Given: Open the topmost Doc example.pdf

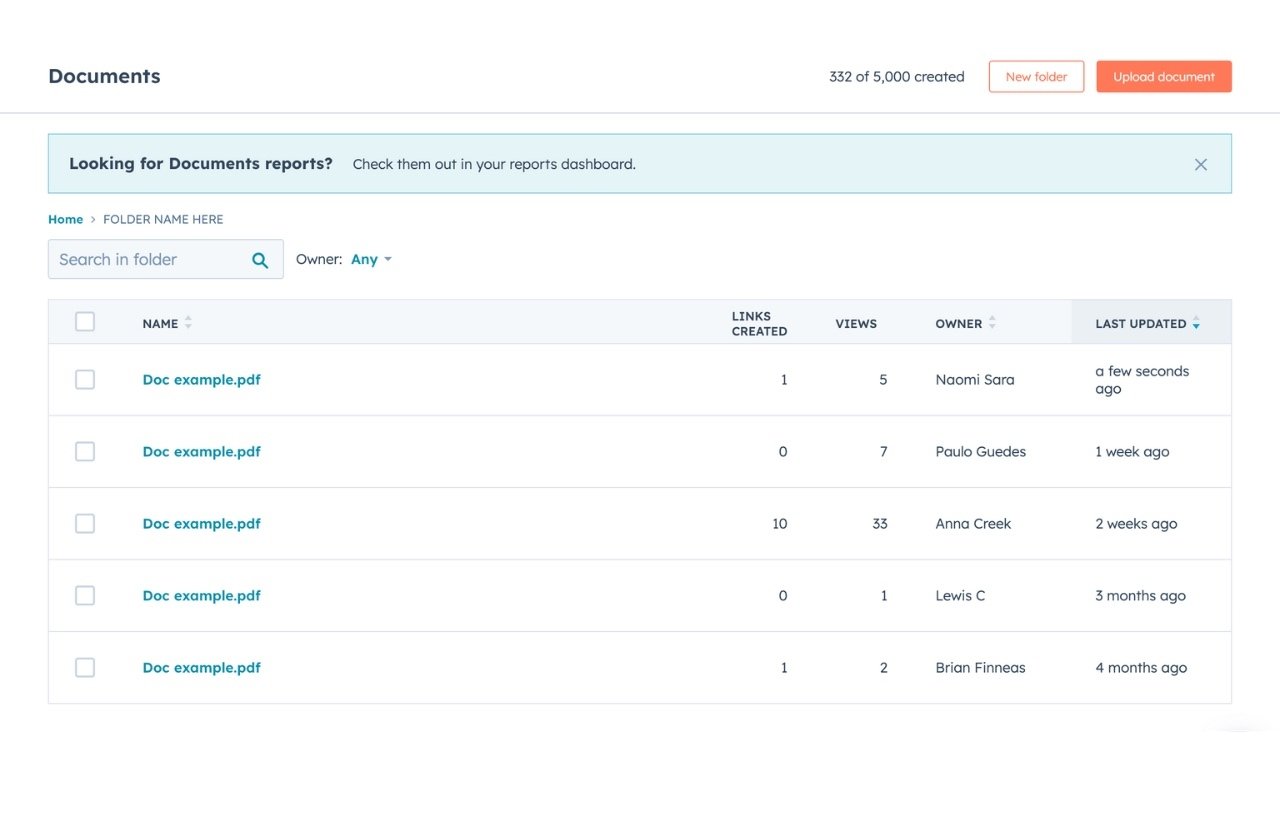Looking at the screenshot, I should (201, 379).
